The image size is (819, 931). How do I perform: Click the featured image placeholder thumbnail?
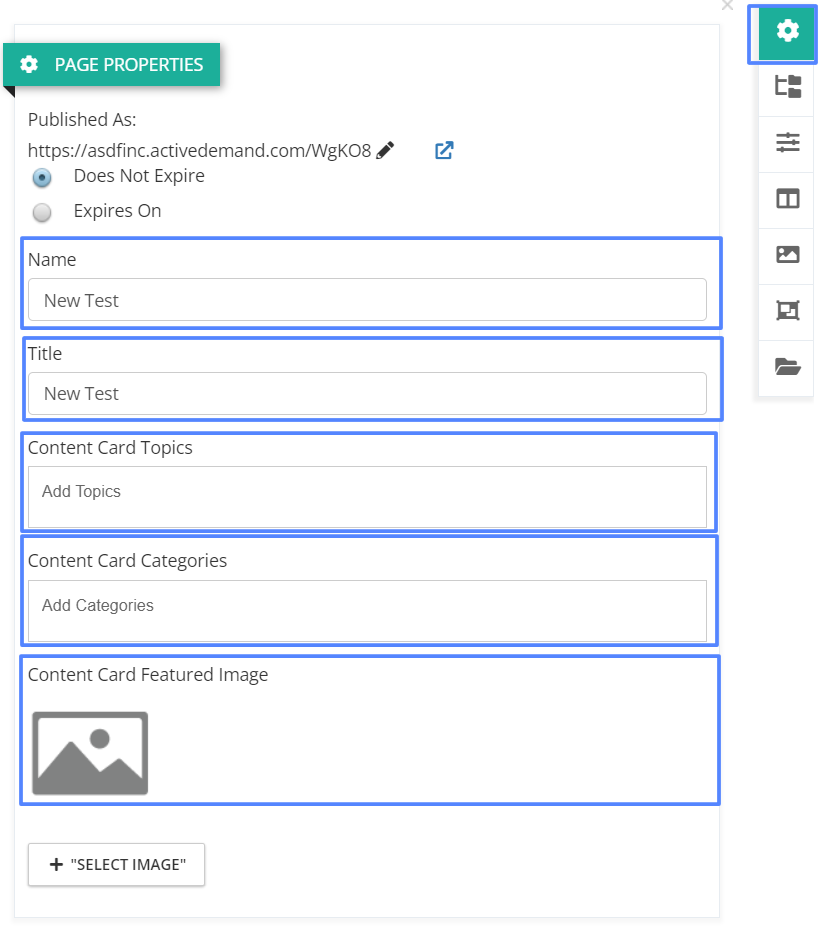[x=90, y=753]
